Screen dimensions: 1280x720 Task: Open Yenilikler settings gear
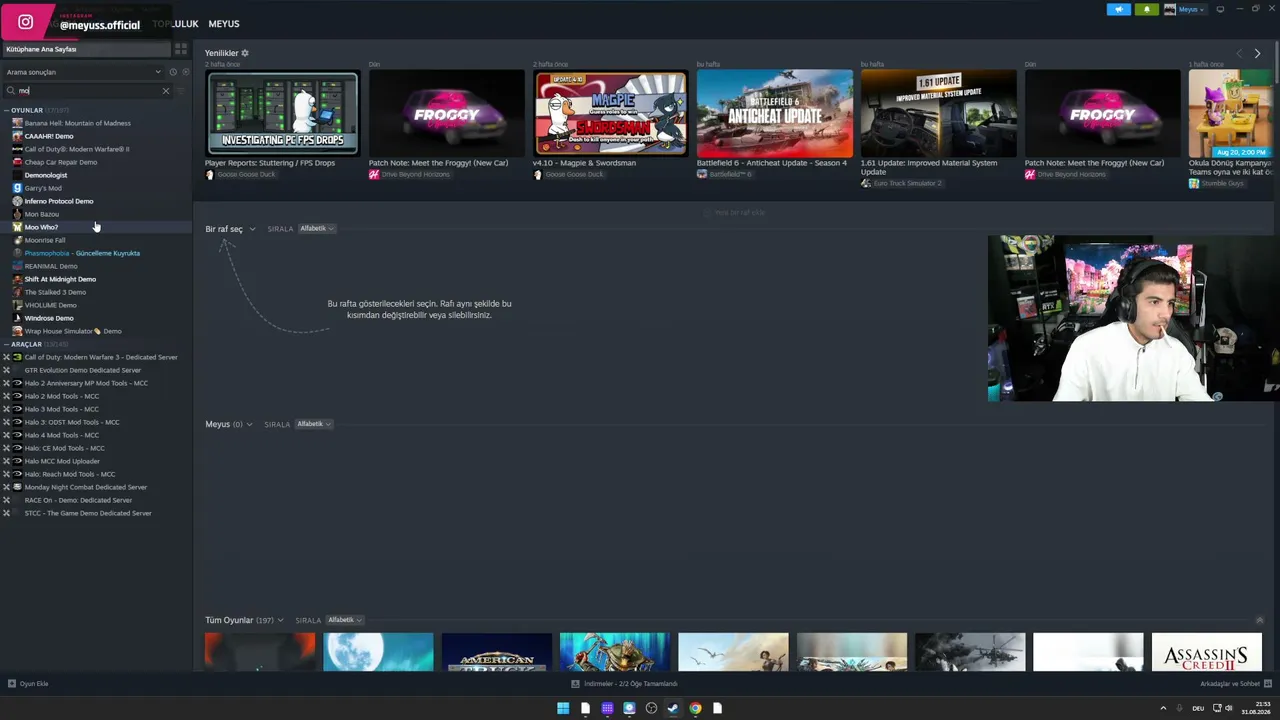point(245,53)
